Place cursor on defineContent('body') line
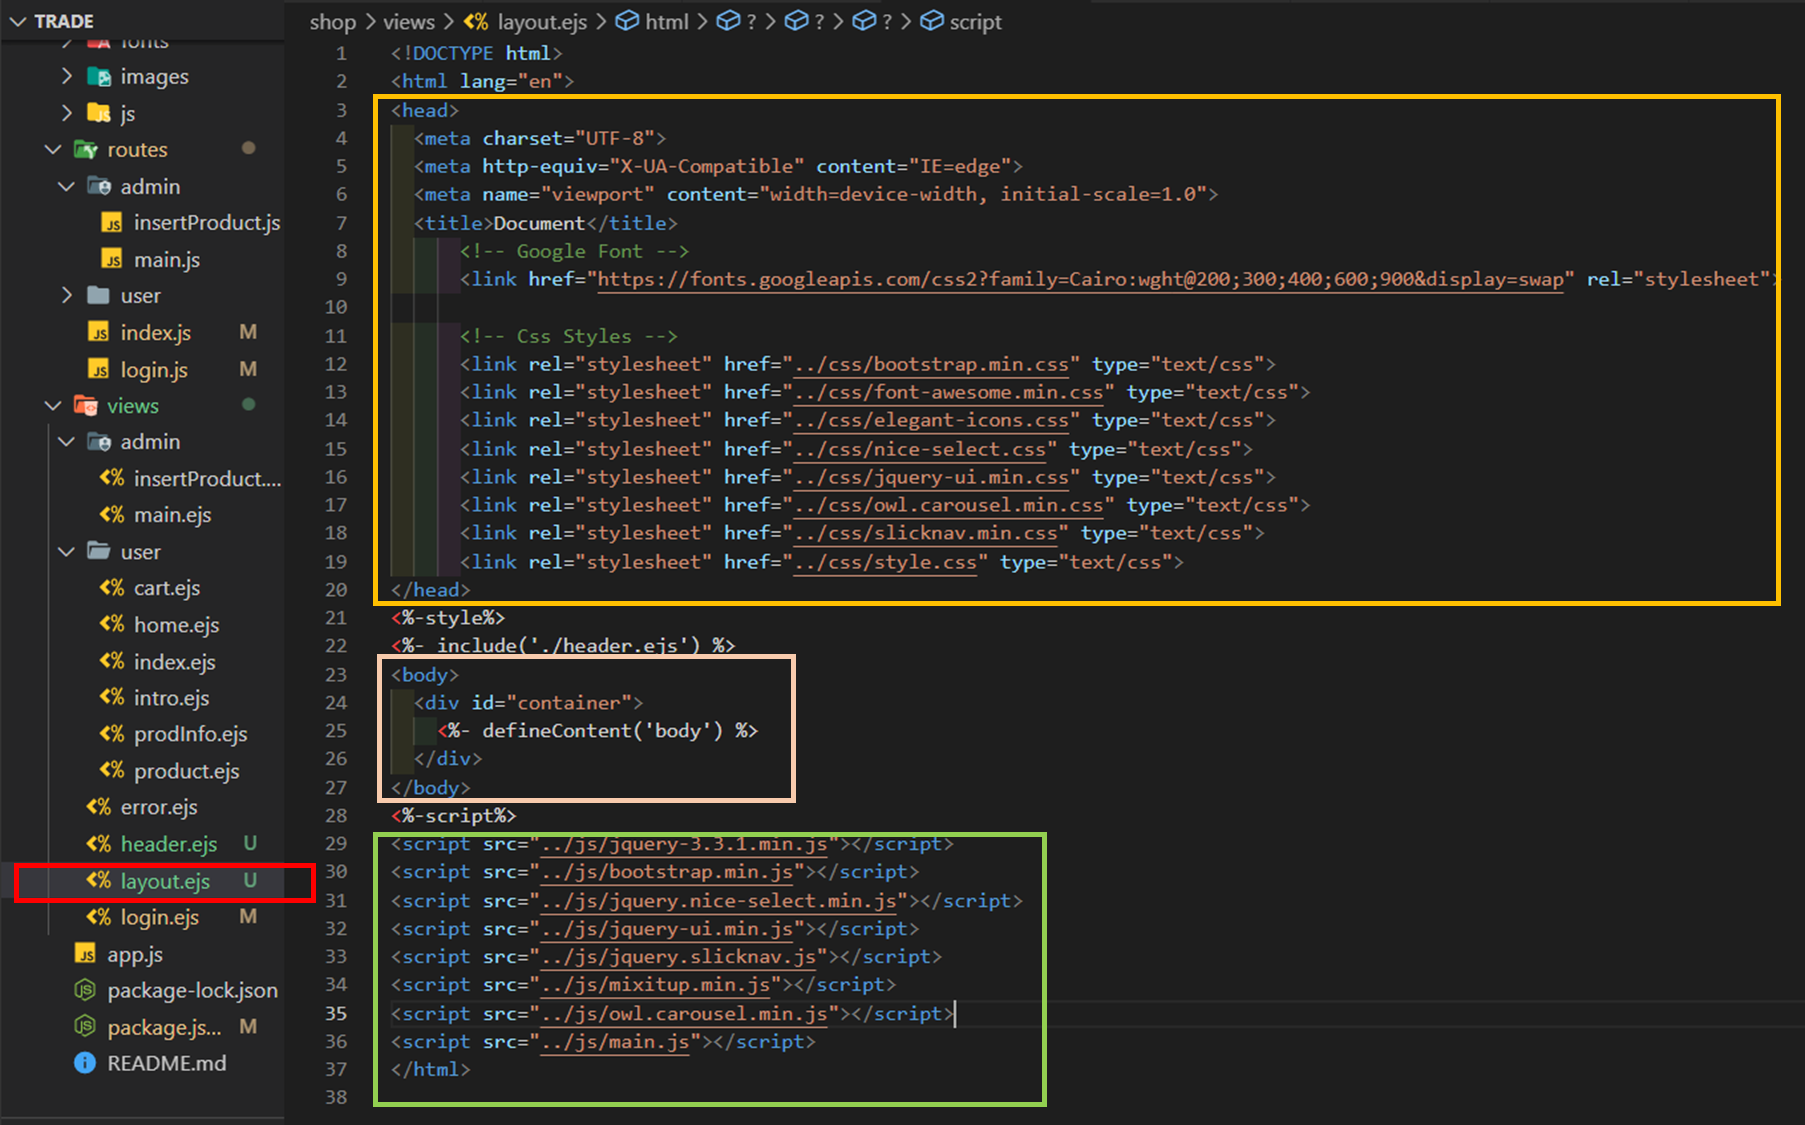This screenshot has width=1805, height=1125. click(598, 731)
